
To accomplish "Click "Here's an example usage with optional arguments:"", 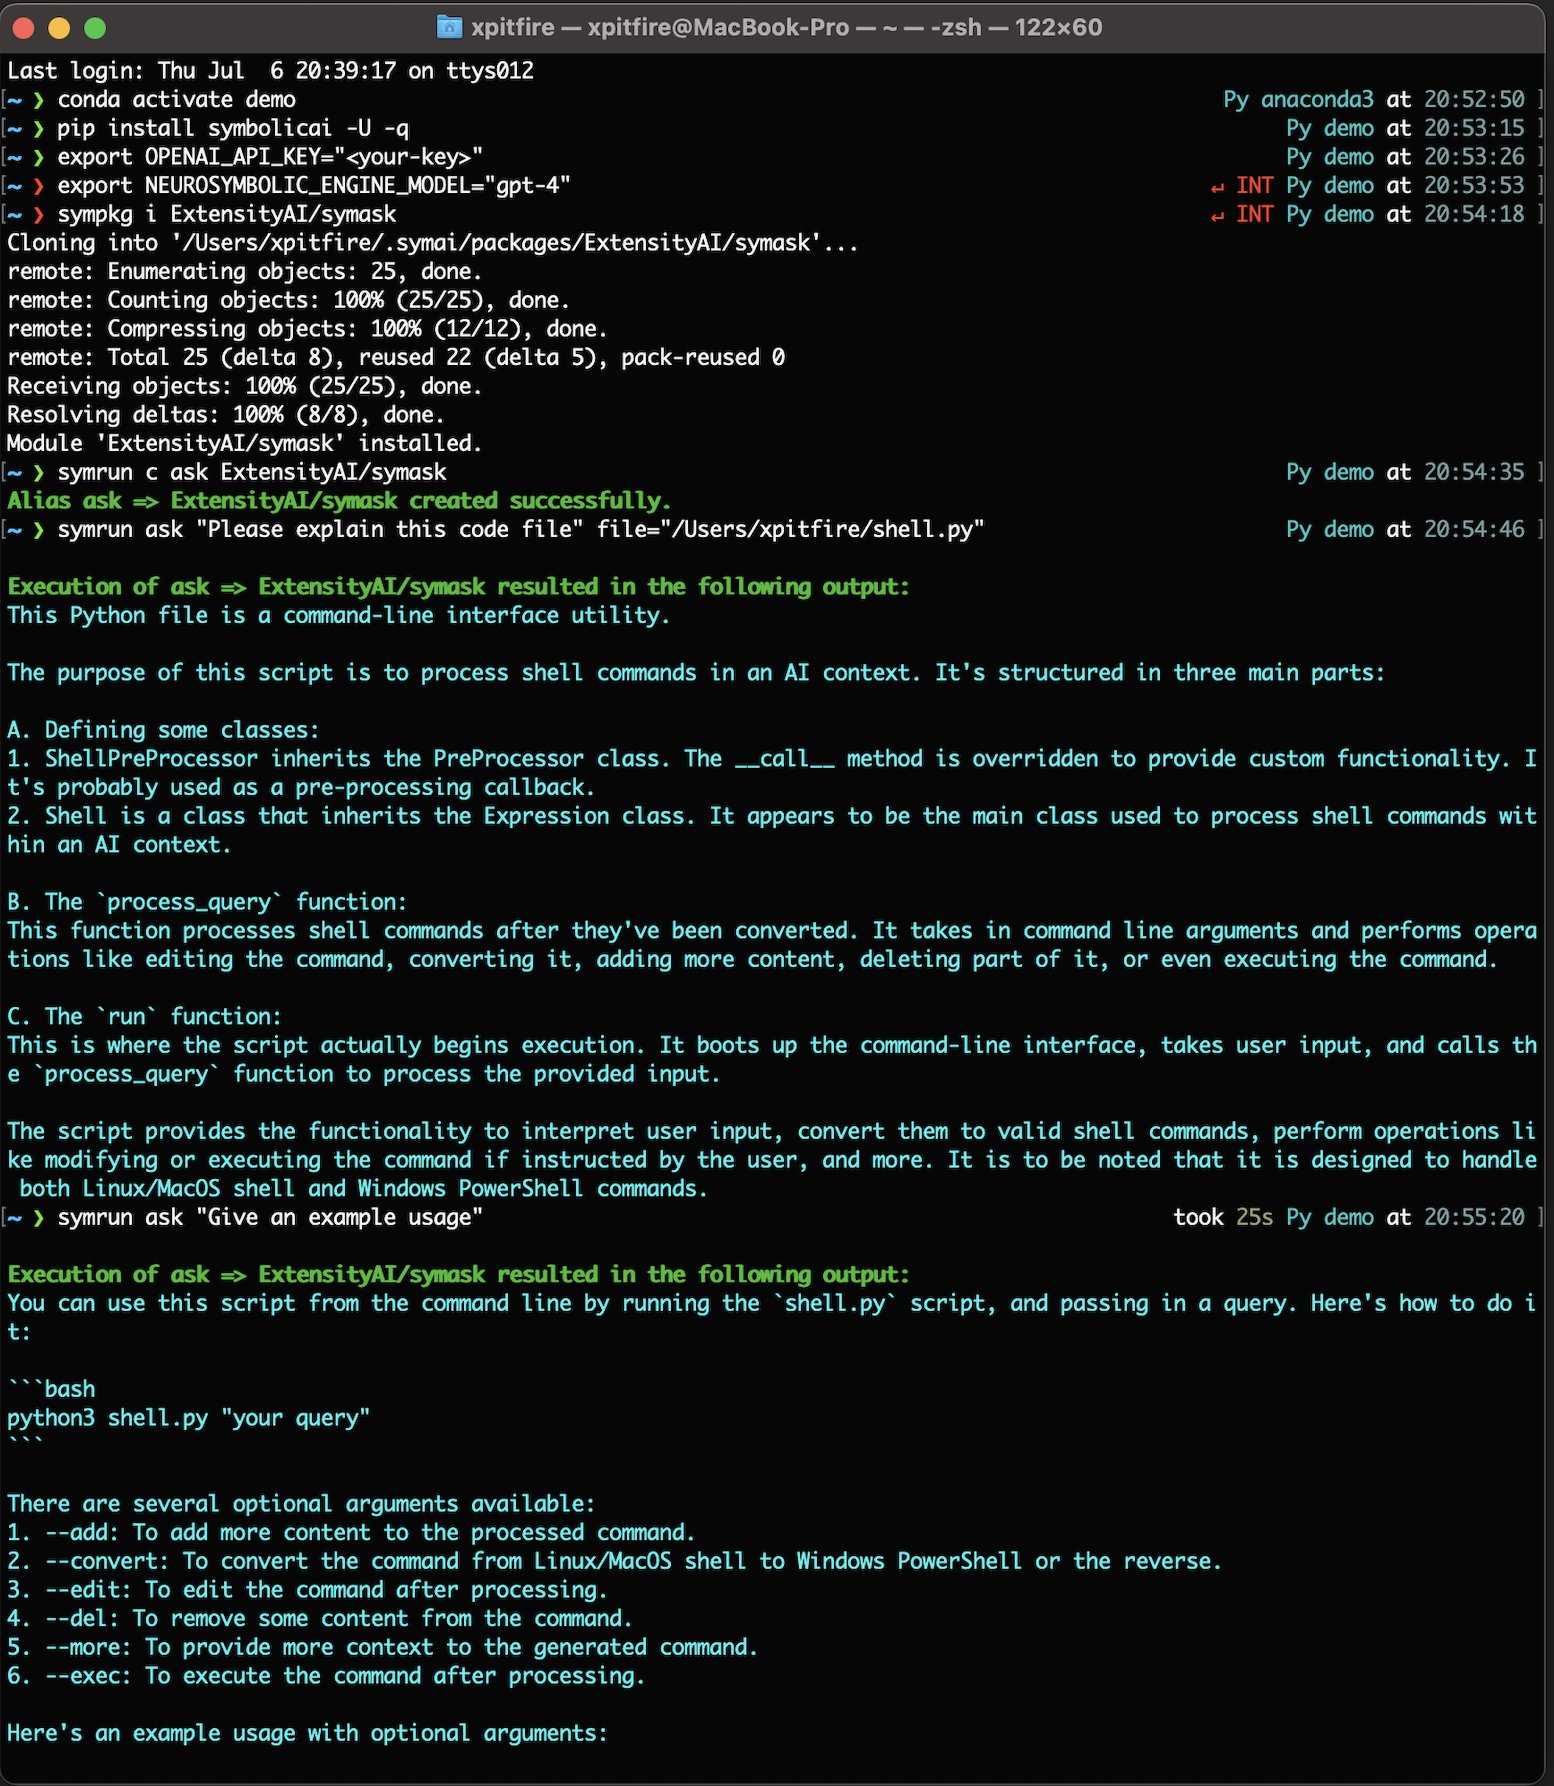I will tap(307, 1733).
